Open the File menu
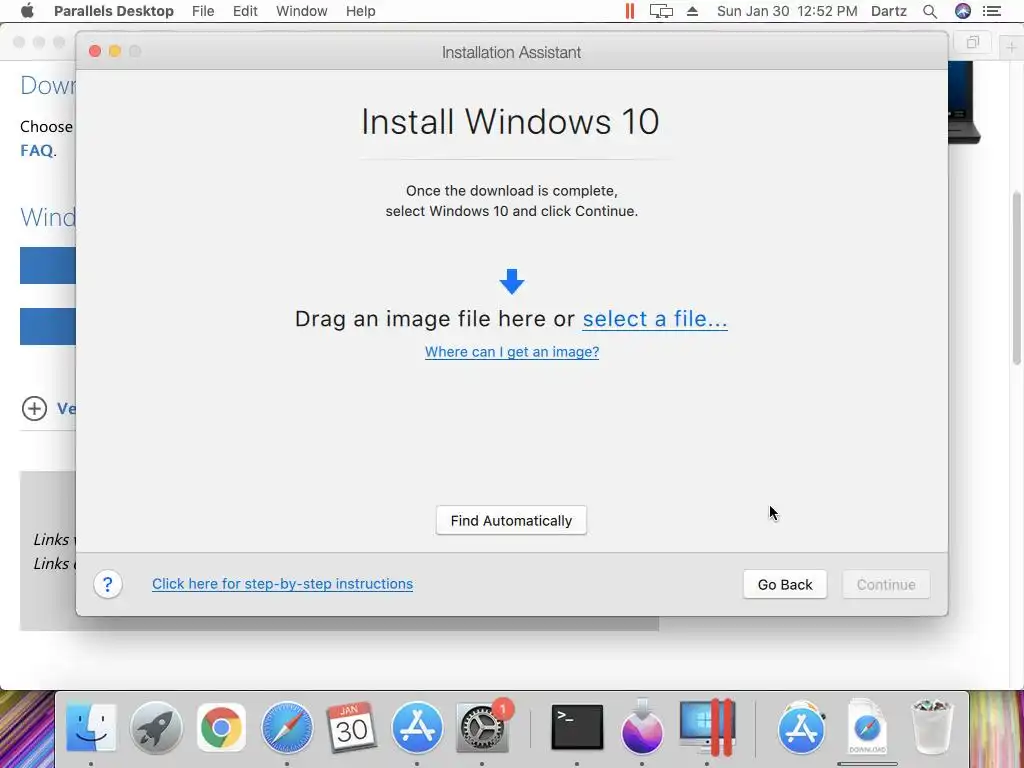The image size is (1024, 768). coord(203,11)
